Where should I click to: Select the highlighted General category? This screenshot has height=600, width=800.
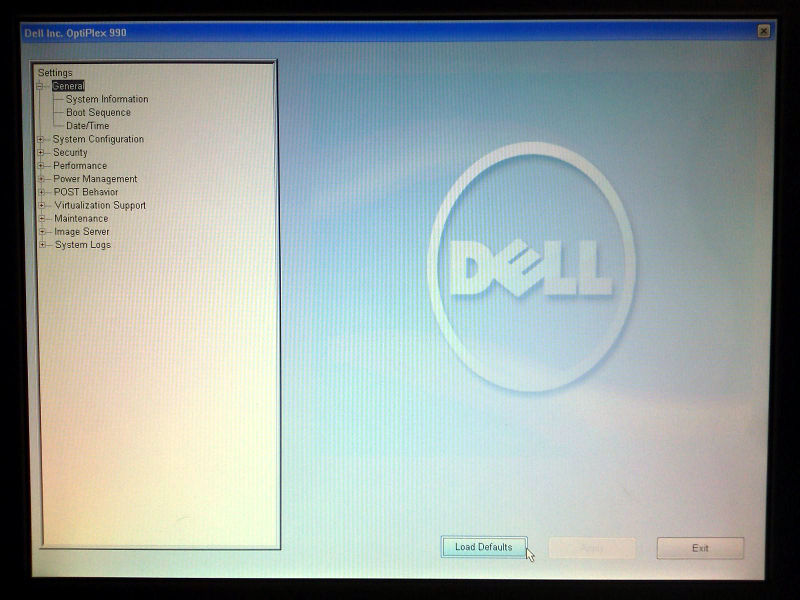pos(69,85)
